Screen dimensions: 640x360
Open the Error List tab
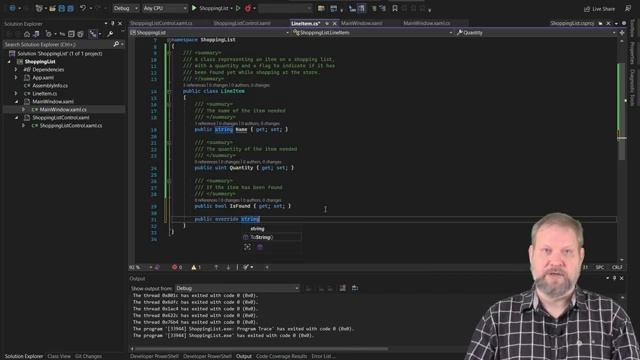click(323, 356)
